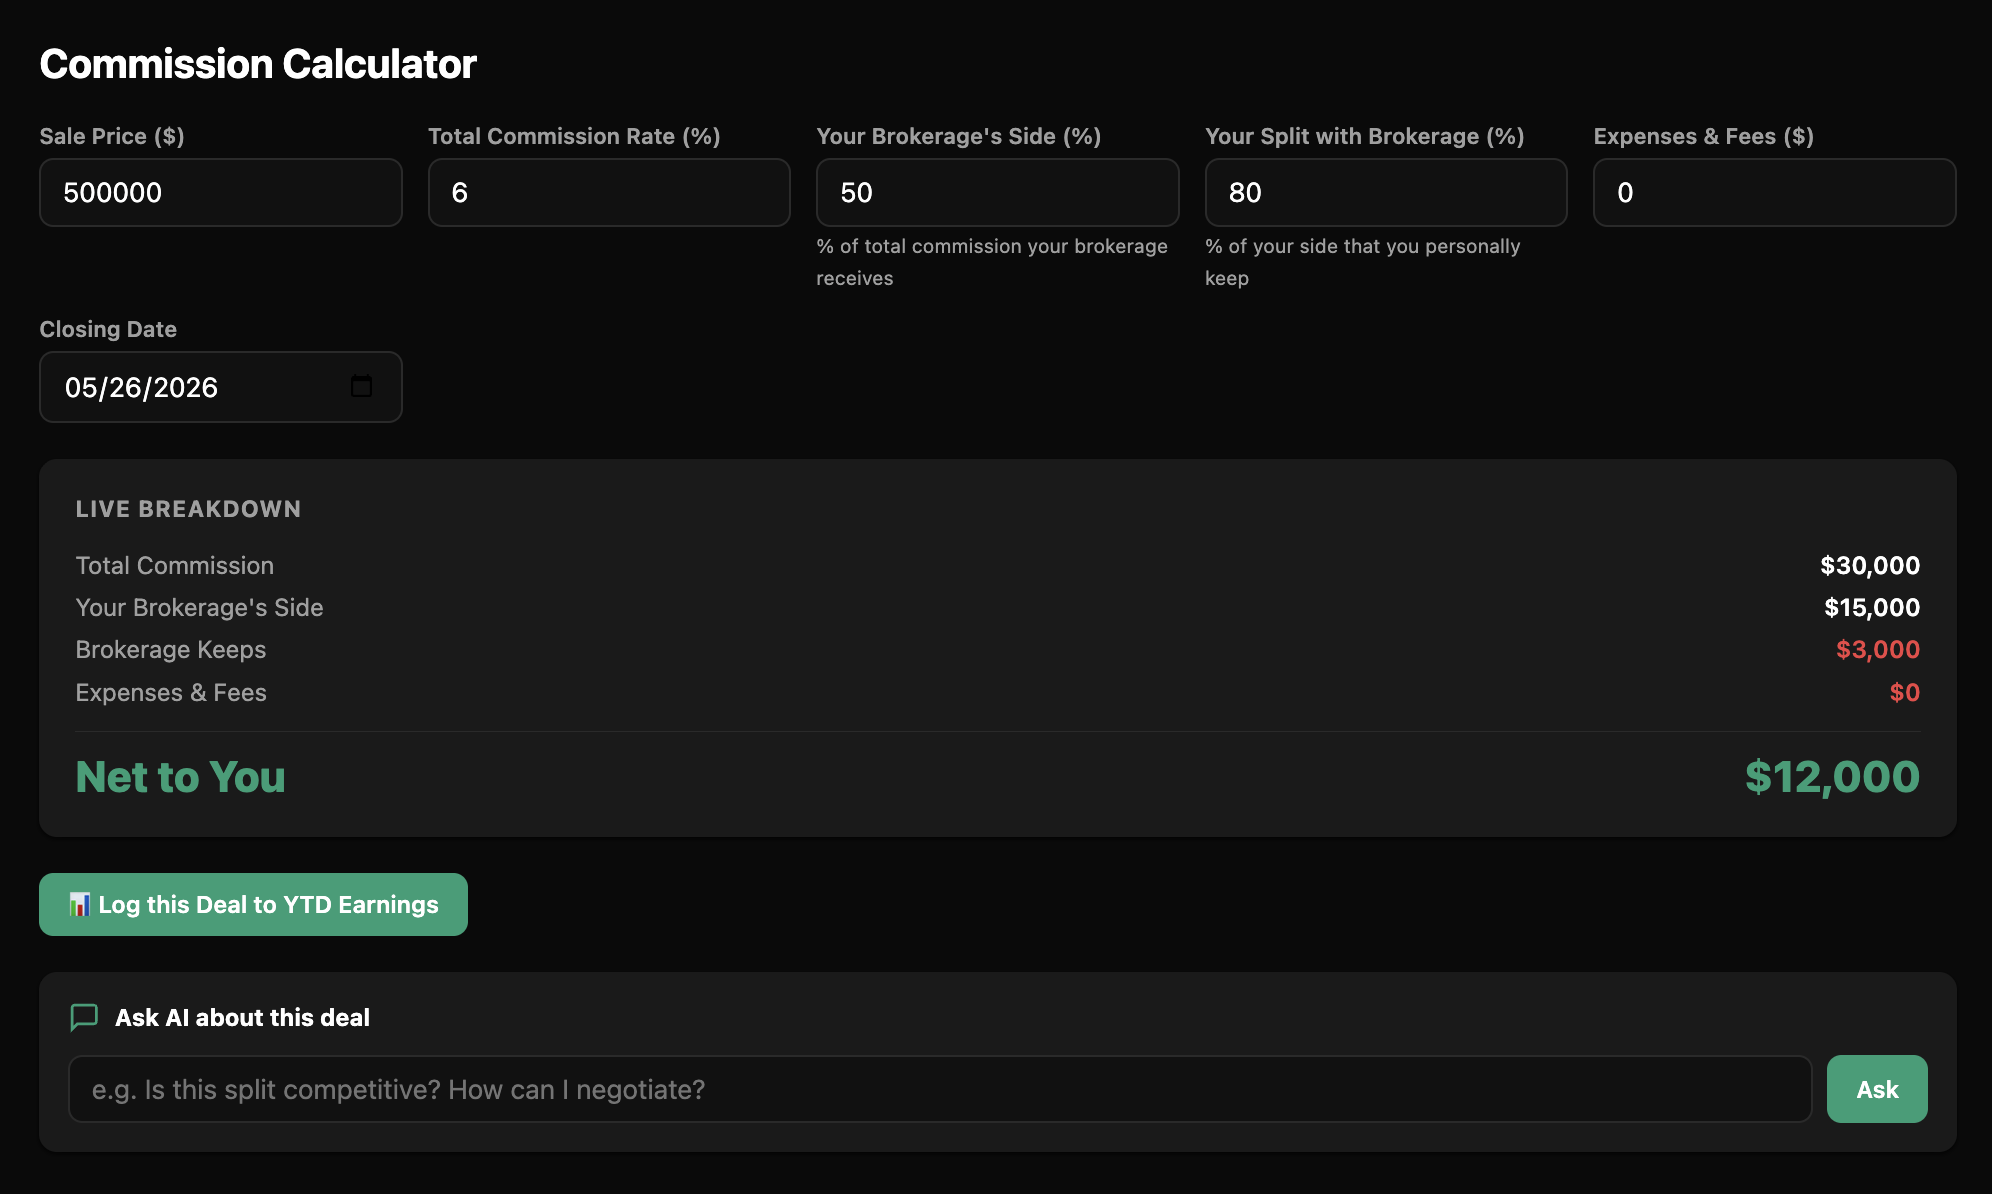Click the chat bubble icon beside Ask AI
1992x1194 pixels.
[x=84, y=1017]
